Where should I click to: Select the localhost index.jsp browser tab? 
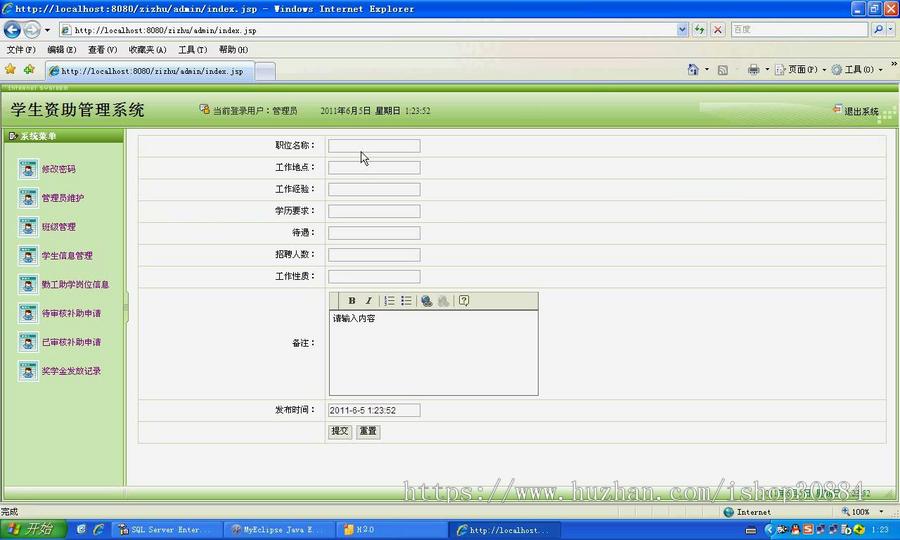pyautogui.click(x=149, y=71)
